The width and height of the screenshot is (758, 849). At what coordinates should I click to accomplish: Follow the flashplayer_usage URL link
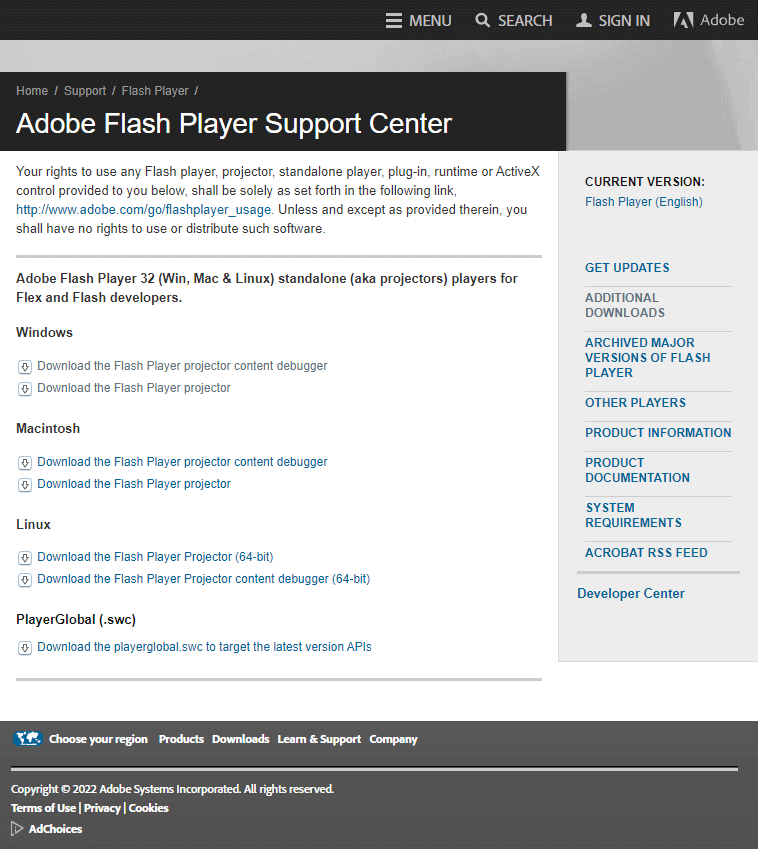click(144, 210)
